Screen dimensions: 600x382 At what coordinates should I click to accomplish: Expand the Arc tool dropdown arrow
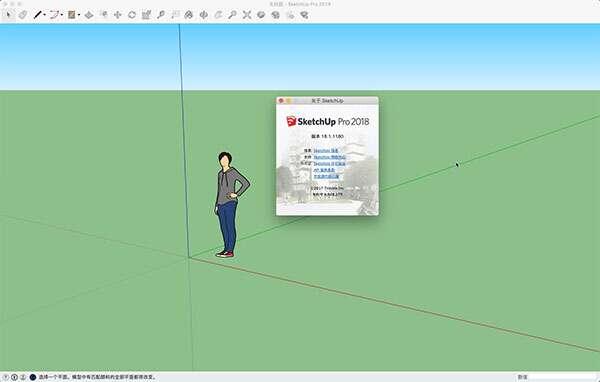tap(62, 15)
